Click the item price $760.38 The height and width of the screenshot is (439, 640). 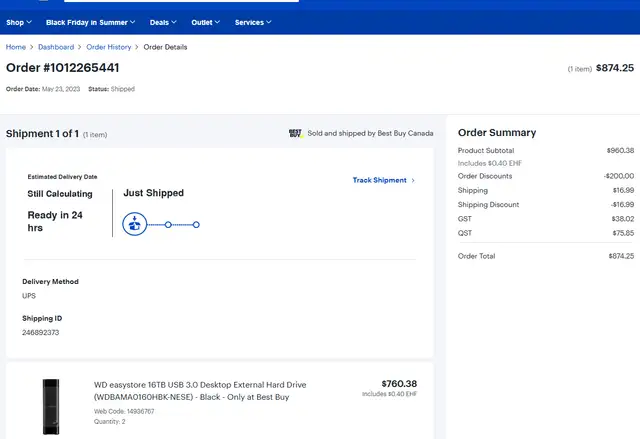point(399,384)
